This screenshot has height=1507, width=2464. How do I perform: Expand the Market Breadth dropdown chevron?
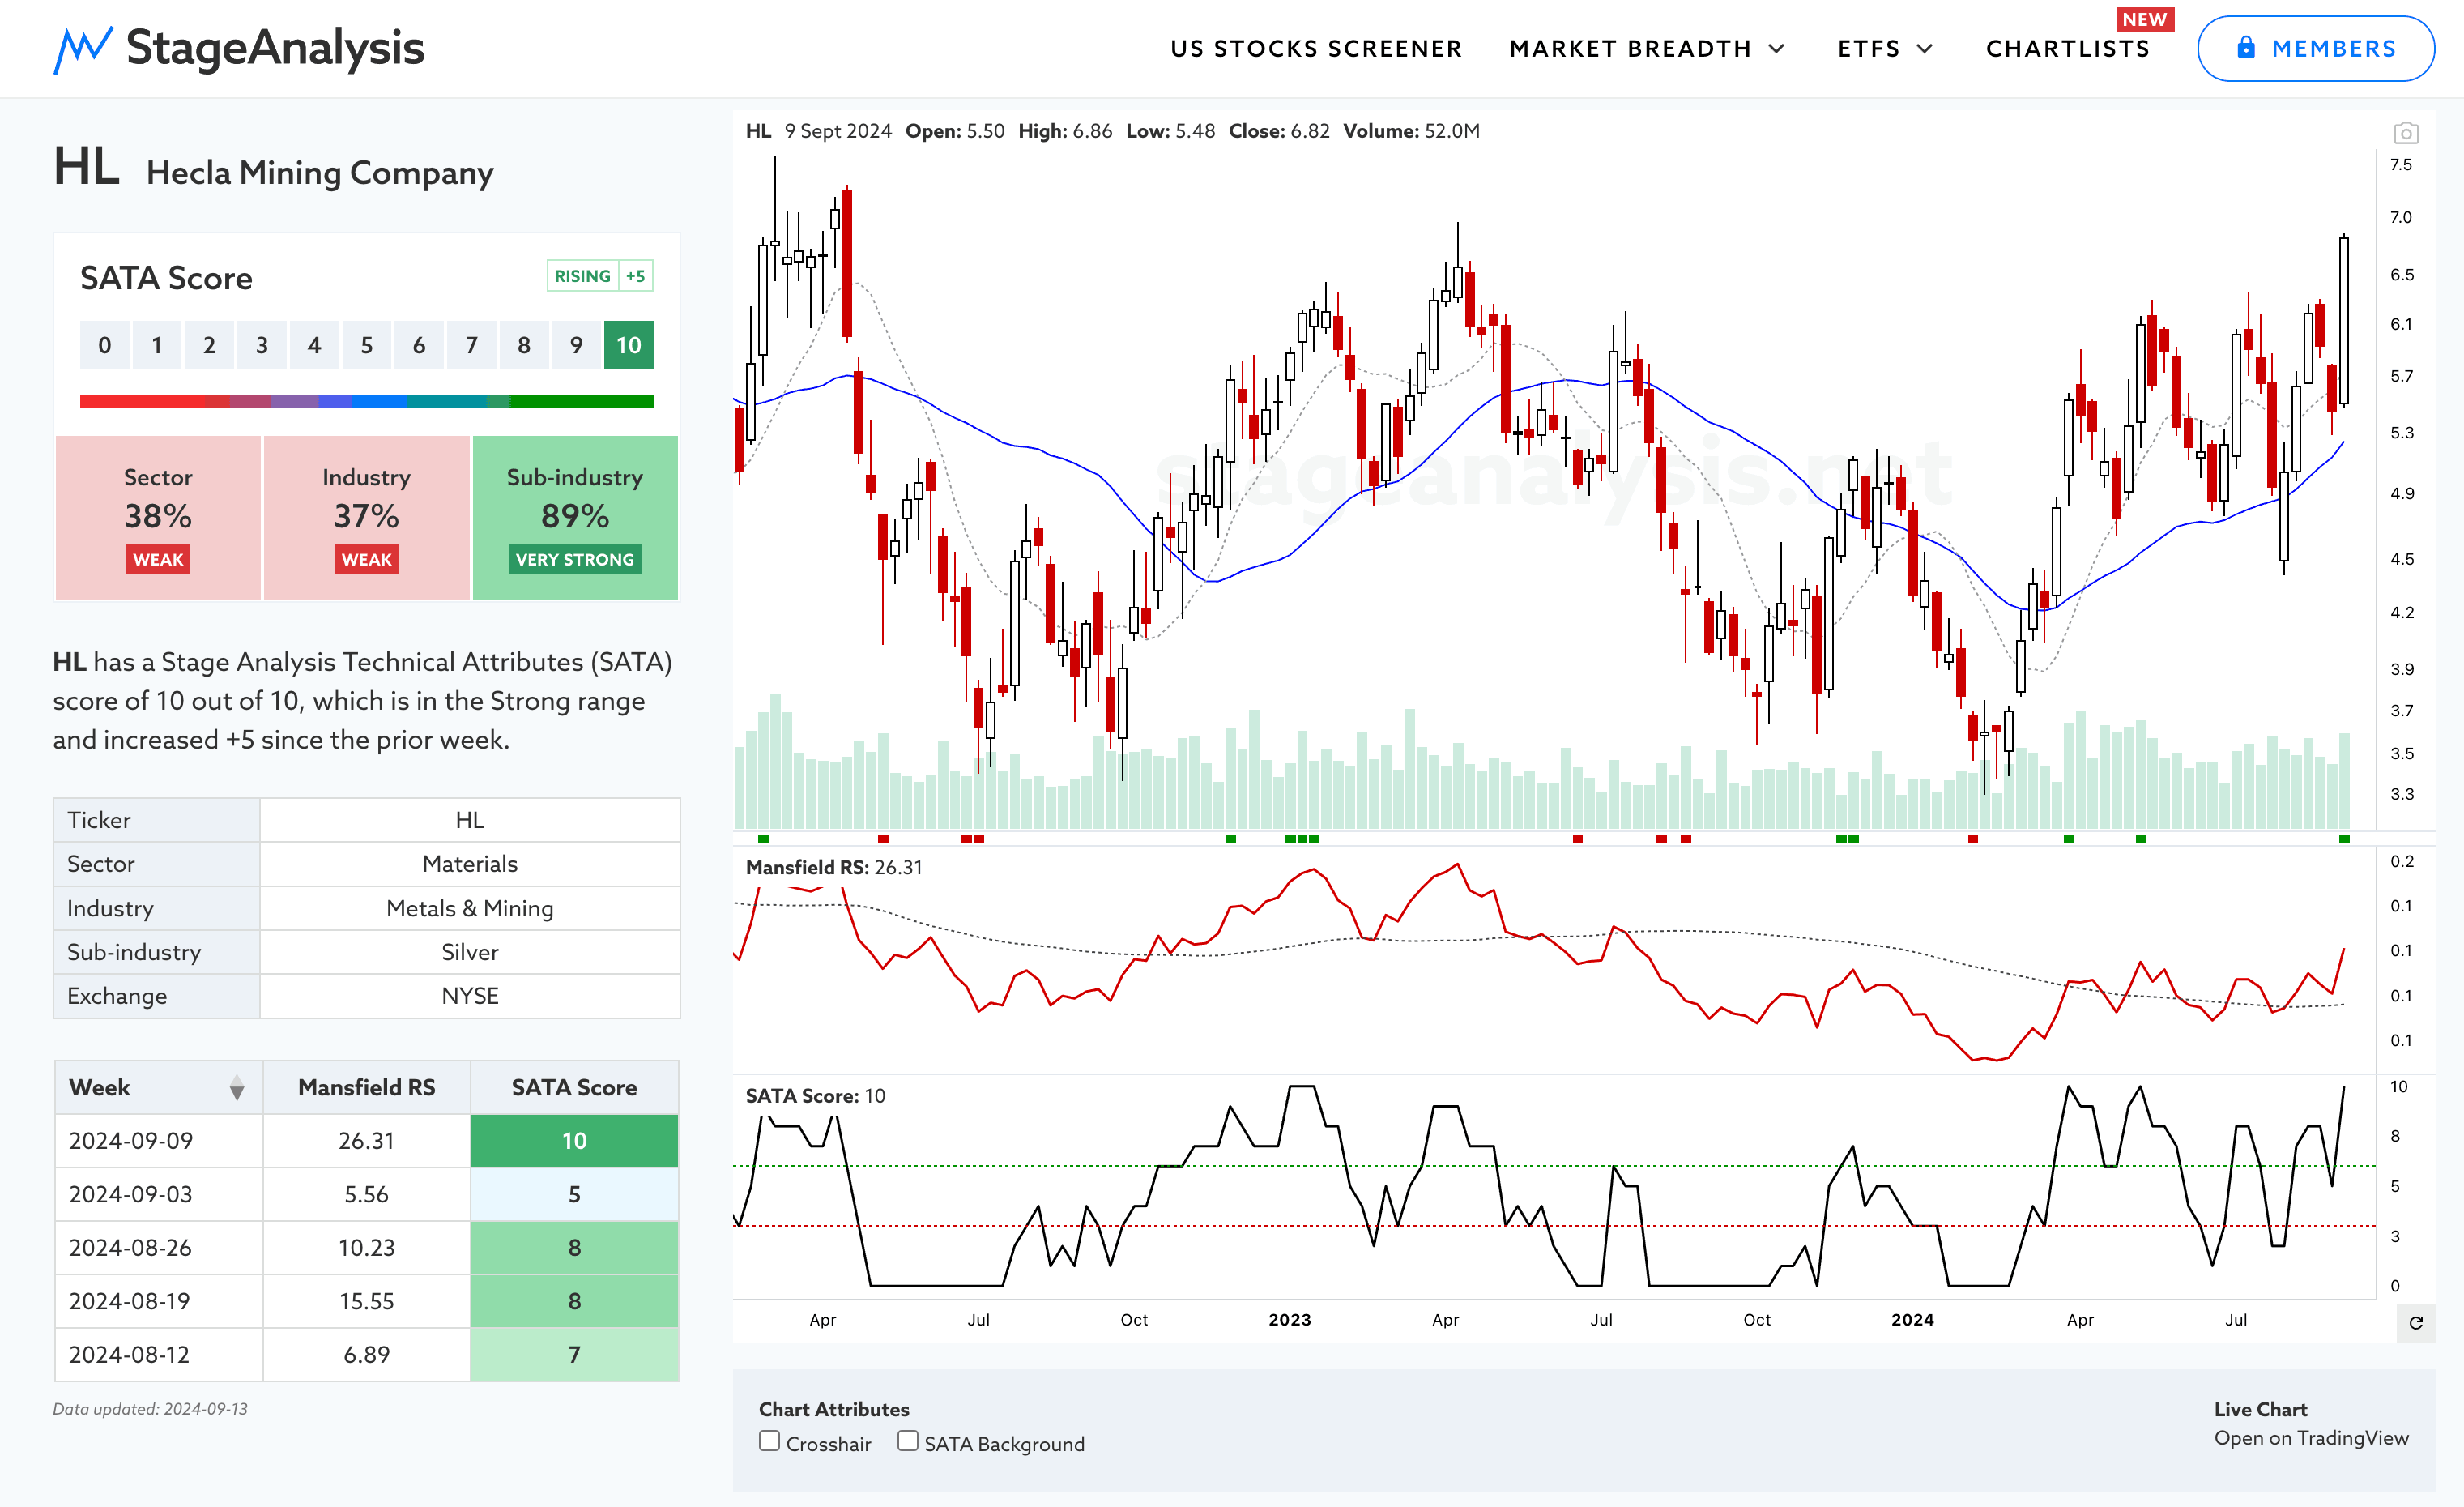point(1777,48)
